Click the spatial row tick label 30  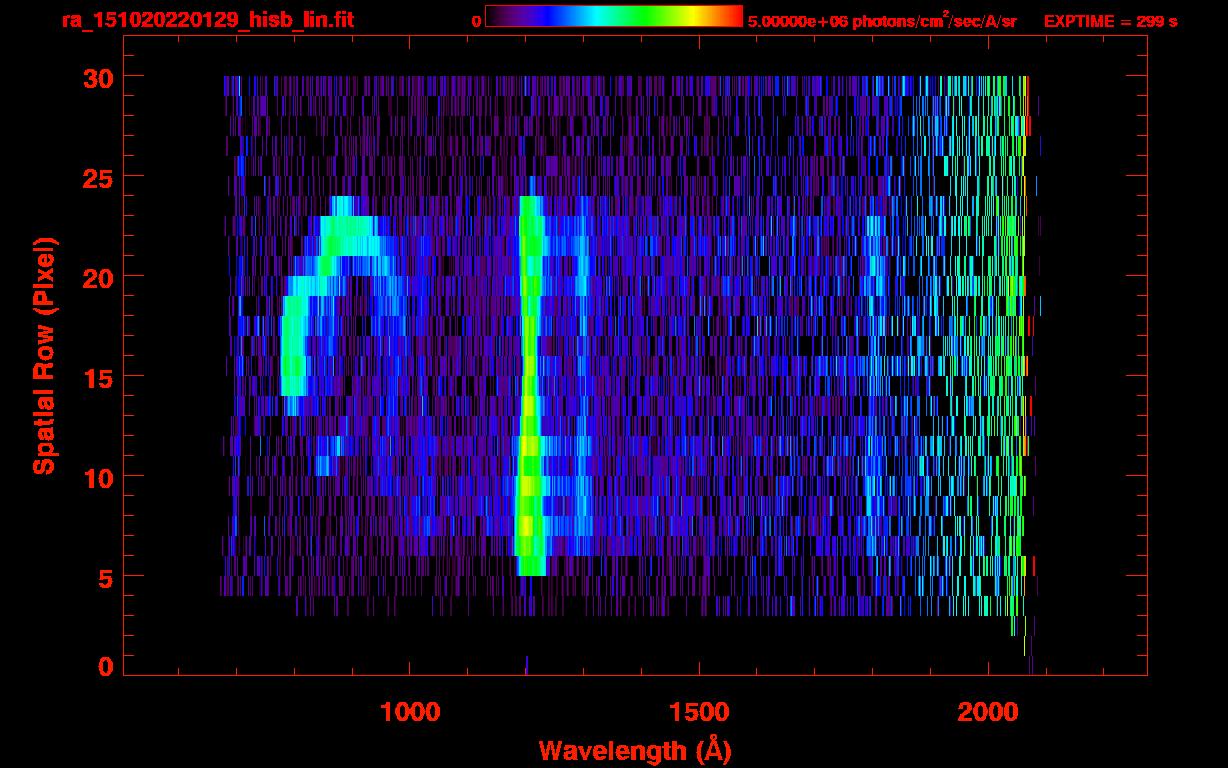(x=98, y=77)
